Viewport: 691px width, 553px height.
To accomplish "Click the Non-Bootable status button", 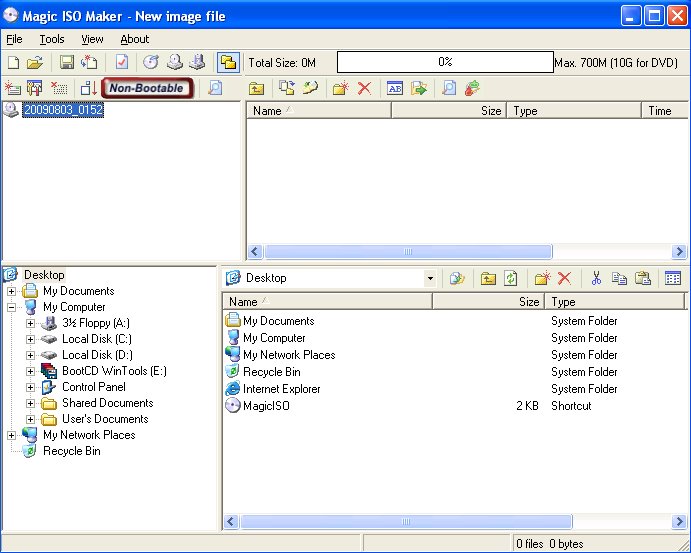I will [147, 88].
